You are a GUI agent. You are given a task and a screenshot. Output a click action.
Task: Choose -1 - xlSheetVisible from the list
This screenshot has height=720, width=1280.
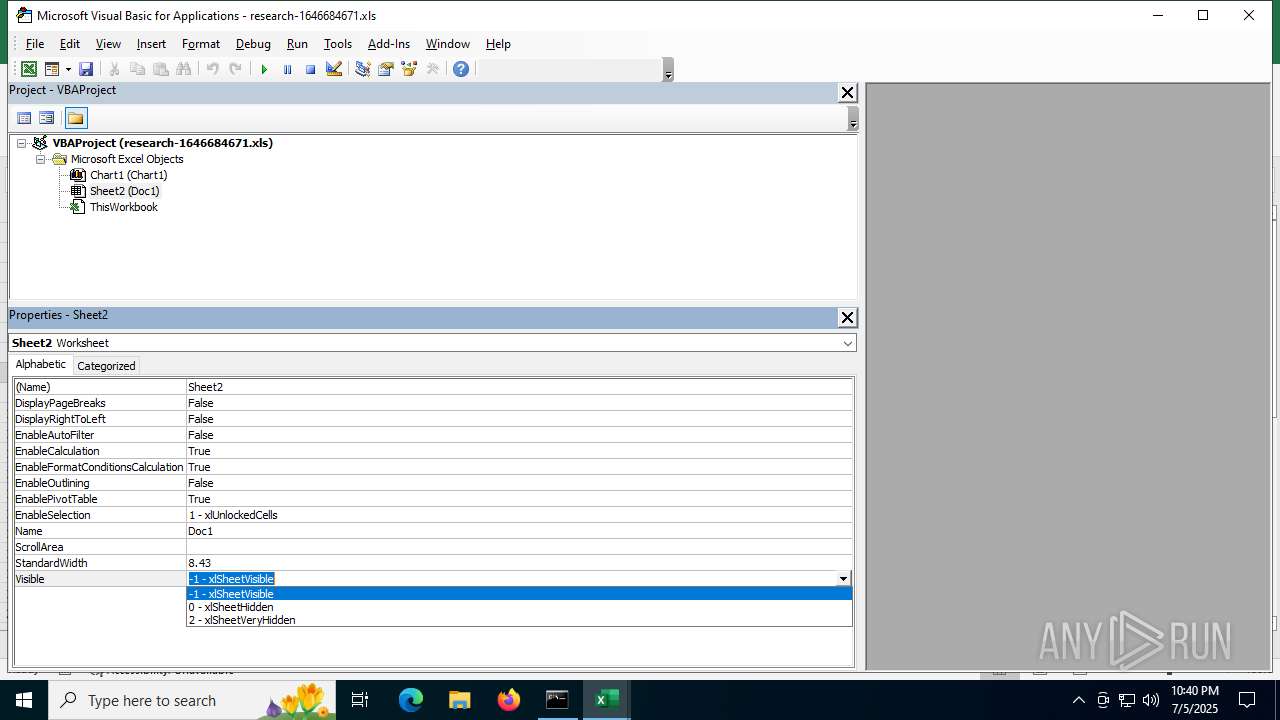pos(519,594)
